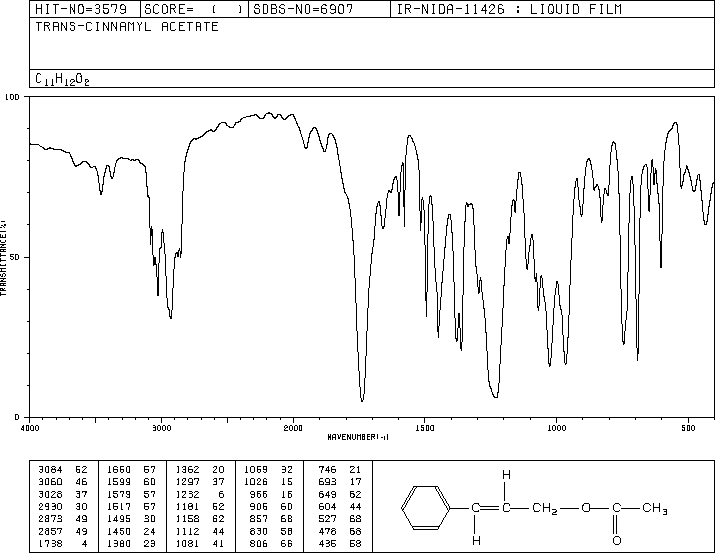Click the 100 y-axis tick label

click(12, 97)
